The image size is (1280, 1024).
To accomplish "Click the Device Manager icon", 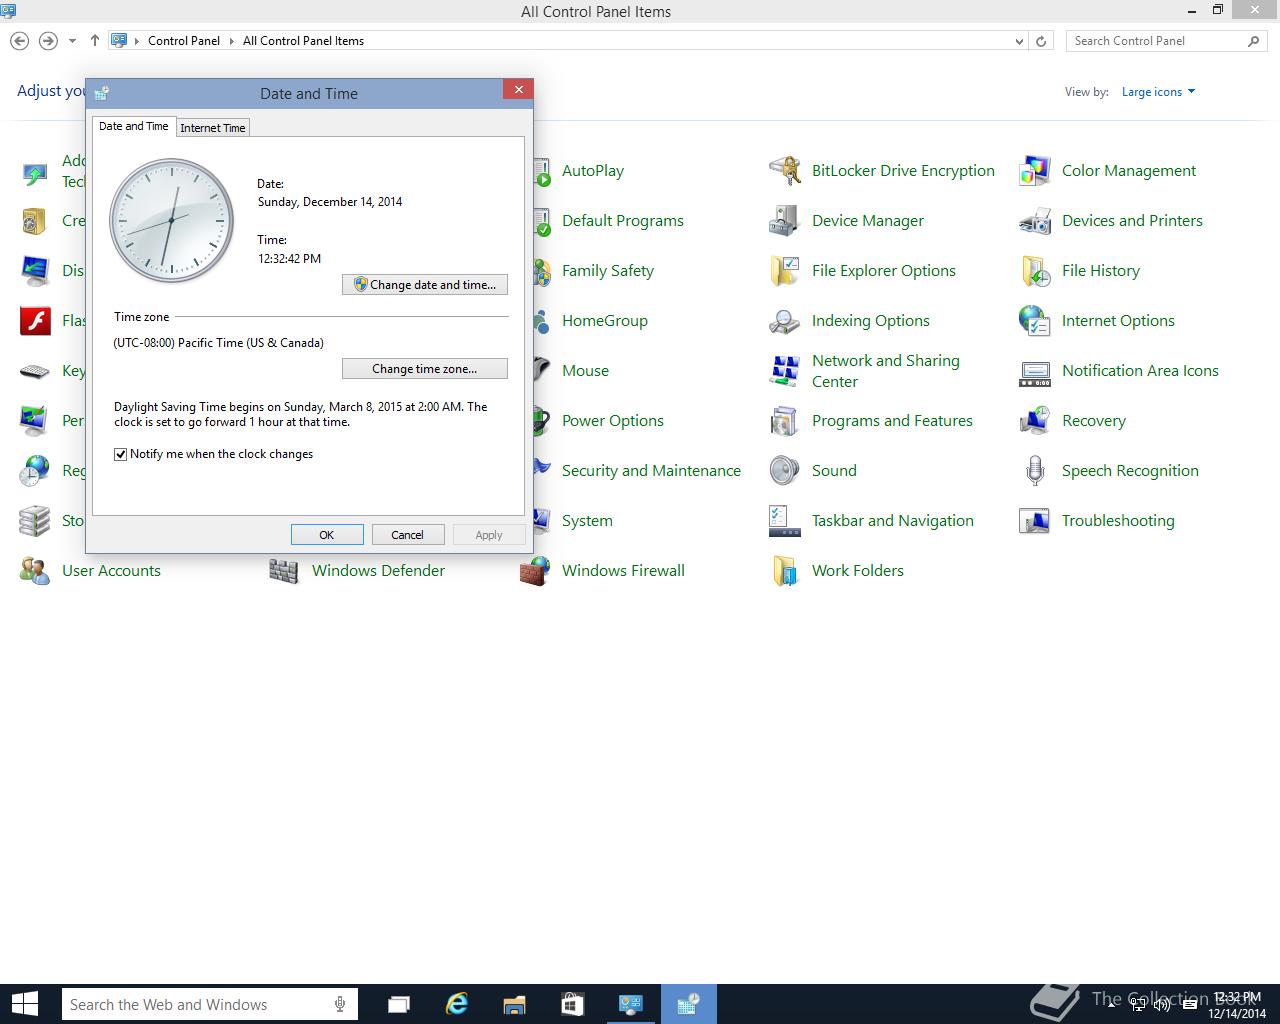I will pos(785,221).
